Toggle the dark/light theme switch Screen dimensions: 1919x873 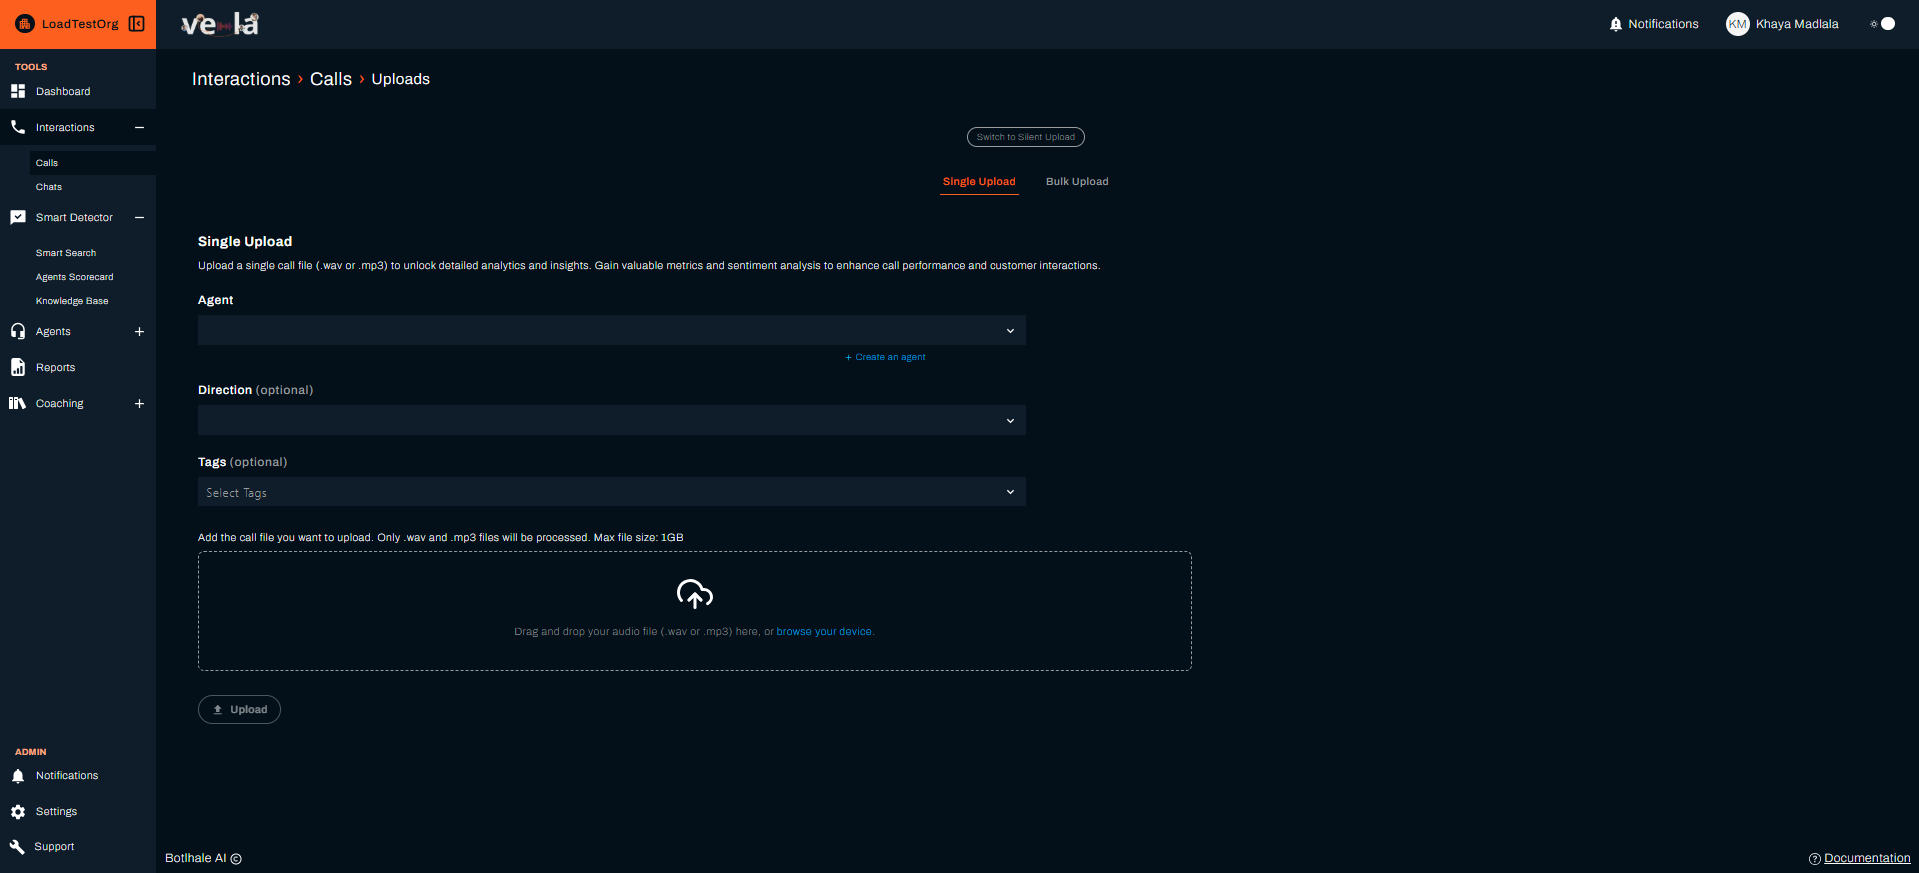tap(1883, 24)
